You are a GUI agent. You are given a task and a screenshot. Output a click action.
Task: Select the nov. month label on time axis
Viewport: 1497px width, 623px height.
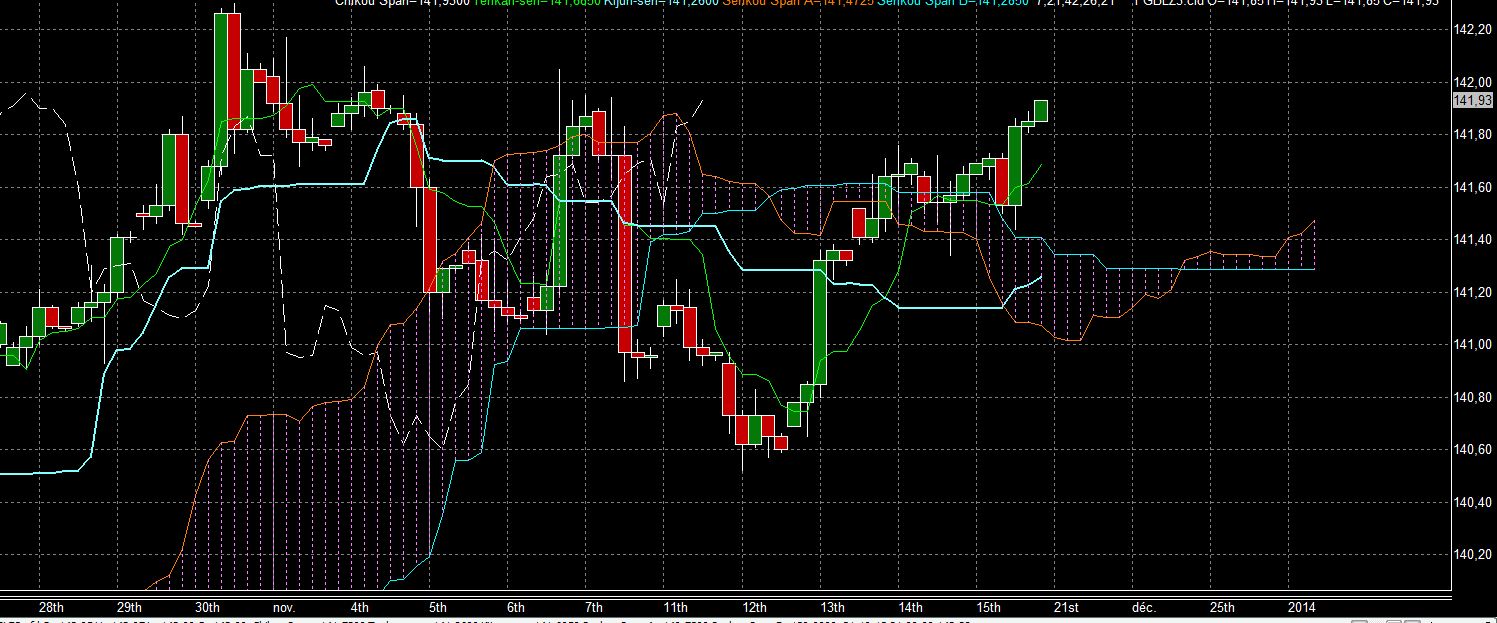(x=284, y=608)
